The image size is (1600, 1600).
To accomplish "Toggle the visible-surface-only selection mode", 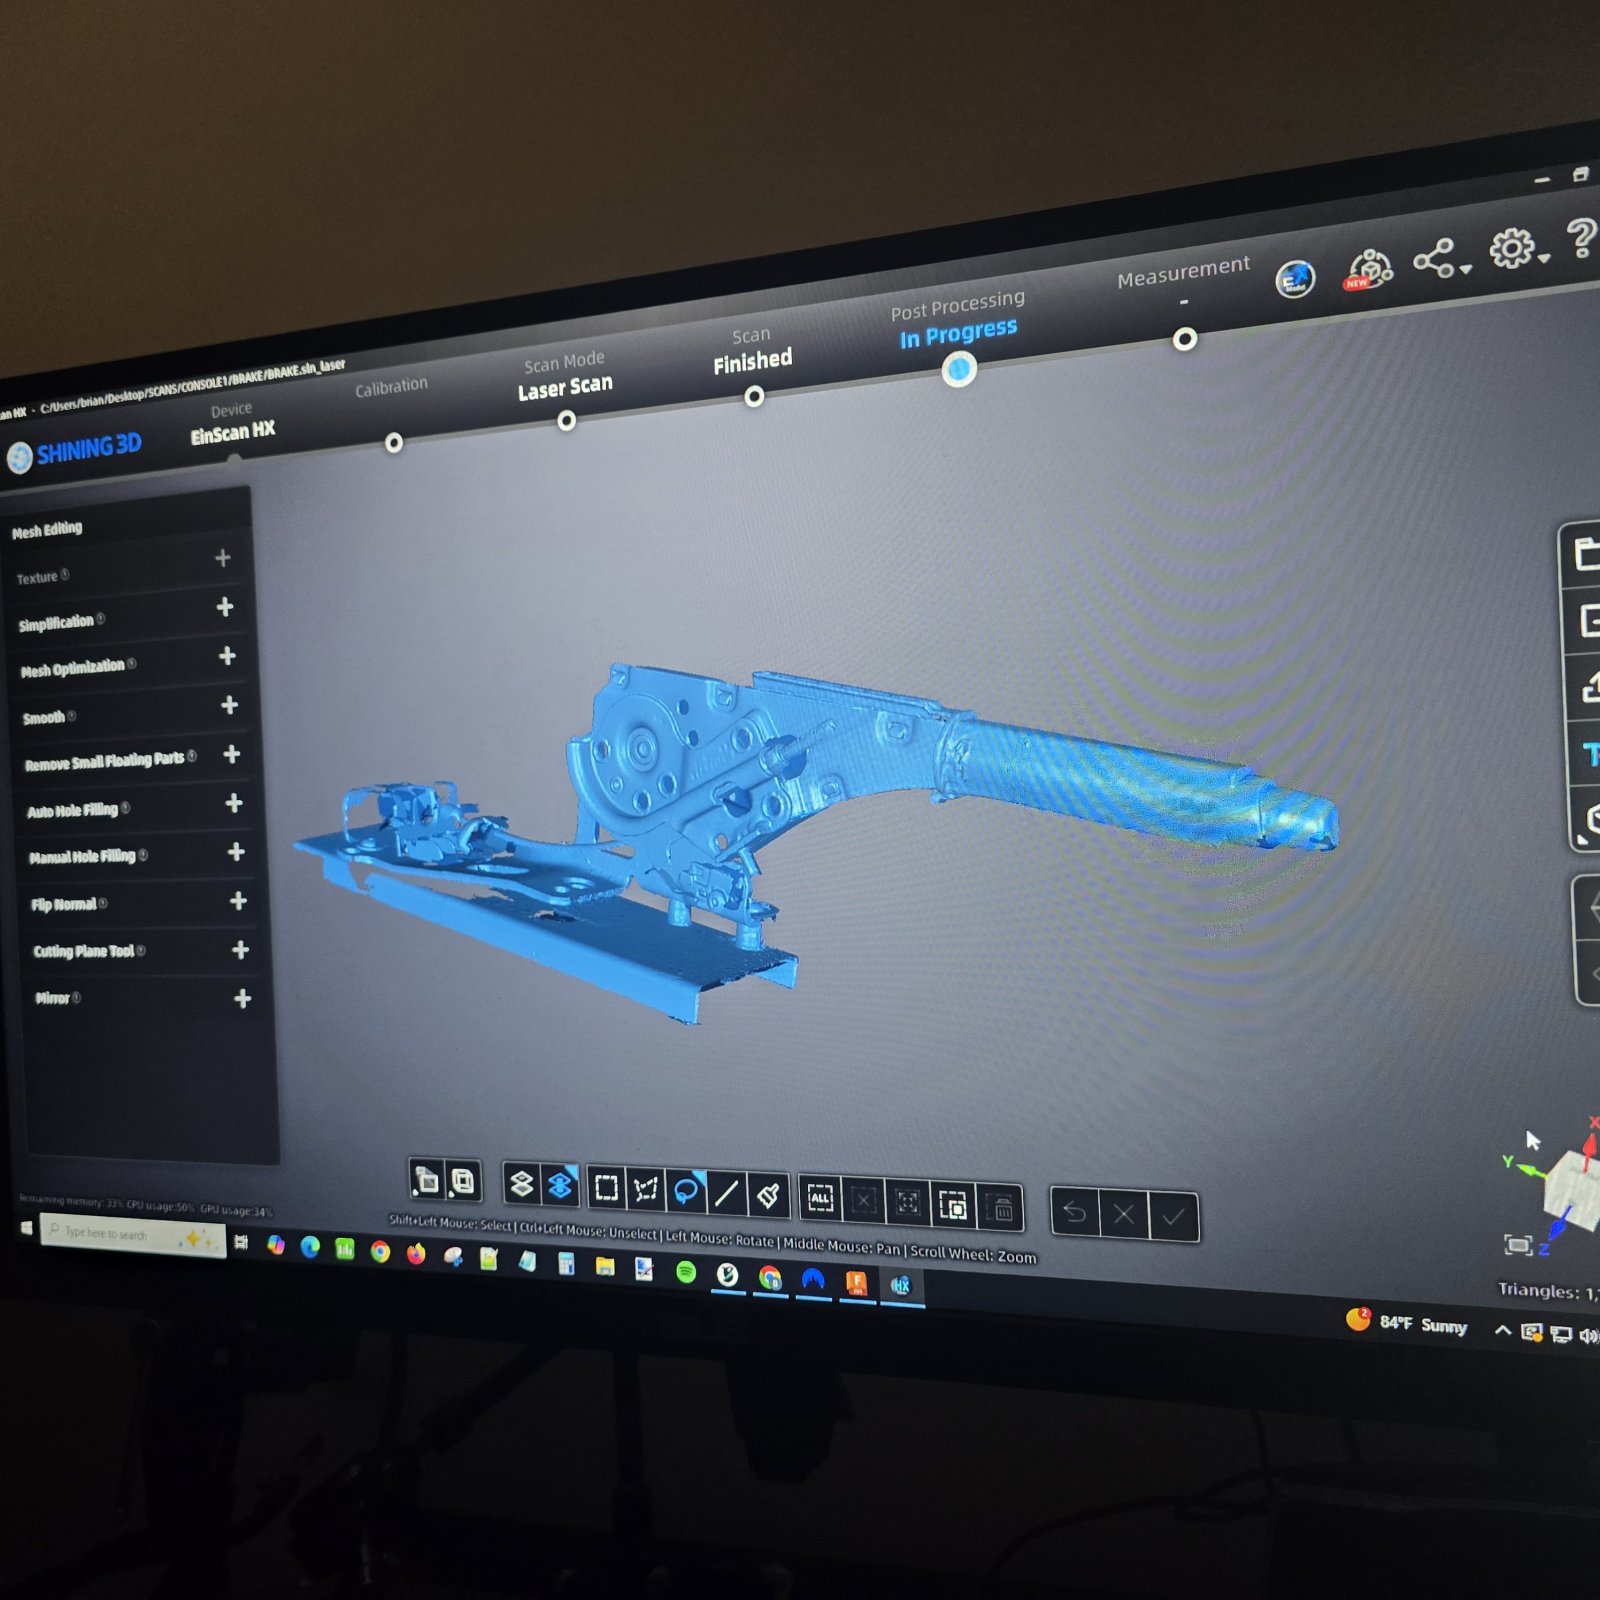I will coord(560,1186).
